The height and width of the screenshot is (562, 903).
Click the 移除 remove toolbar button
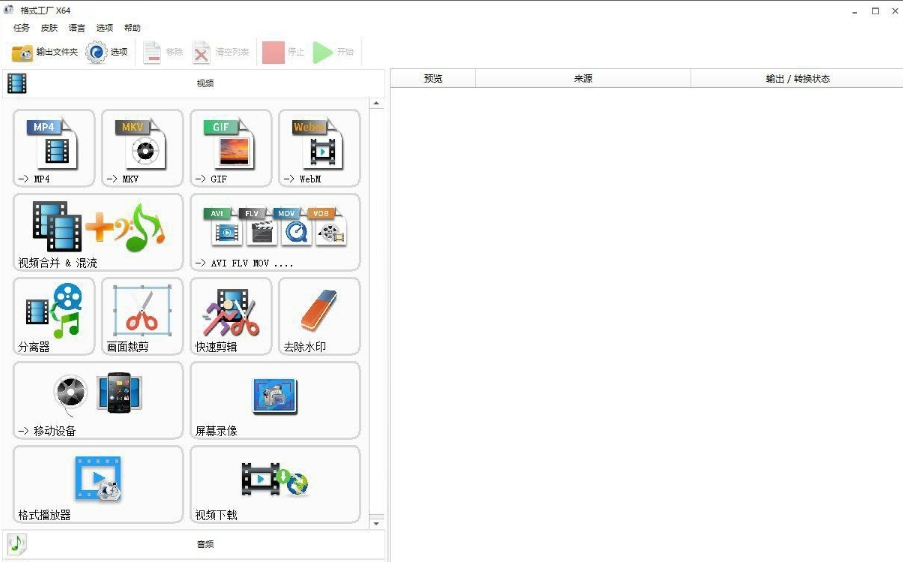coord(163,52)
